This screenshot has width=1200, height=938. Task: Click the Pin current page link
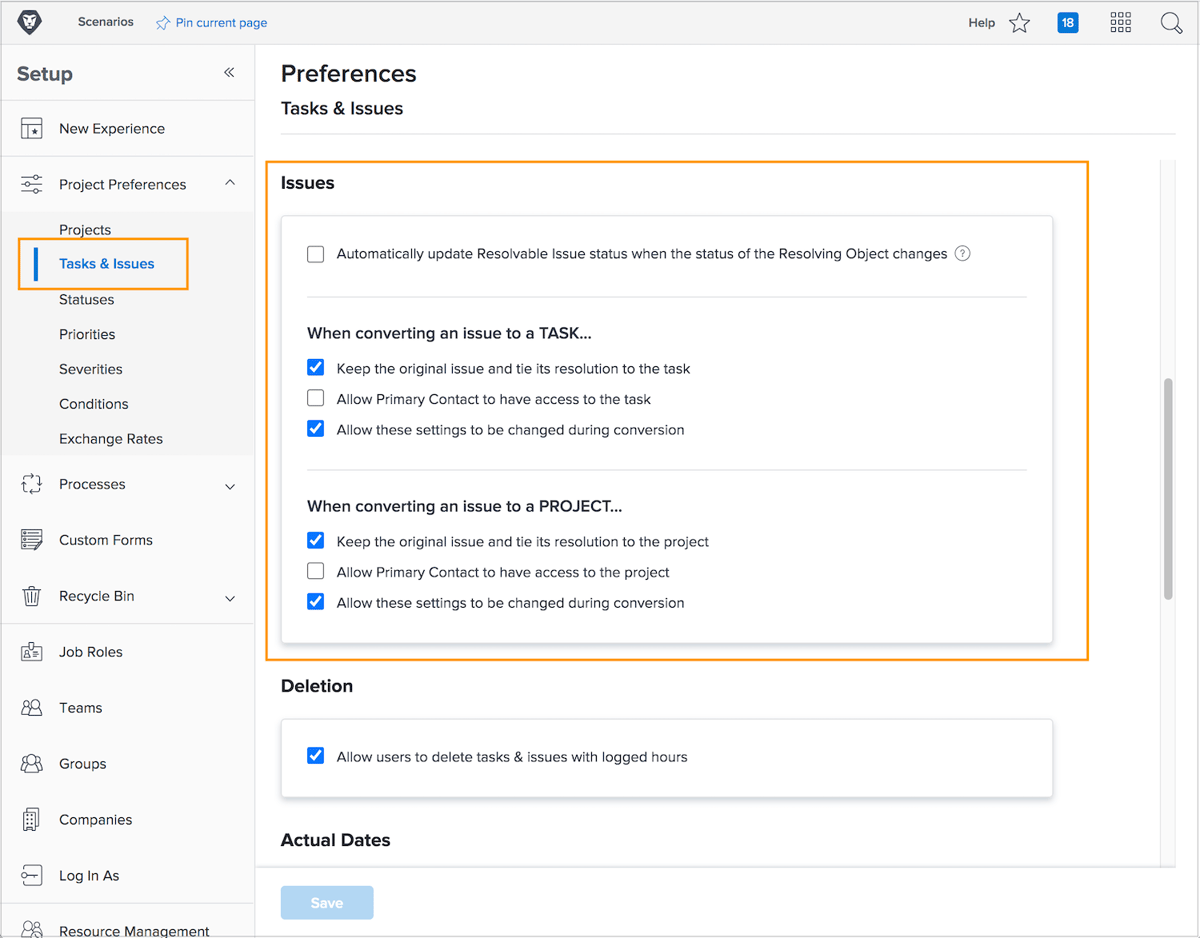(211, 22)
